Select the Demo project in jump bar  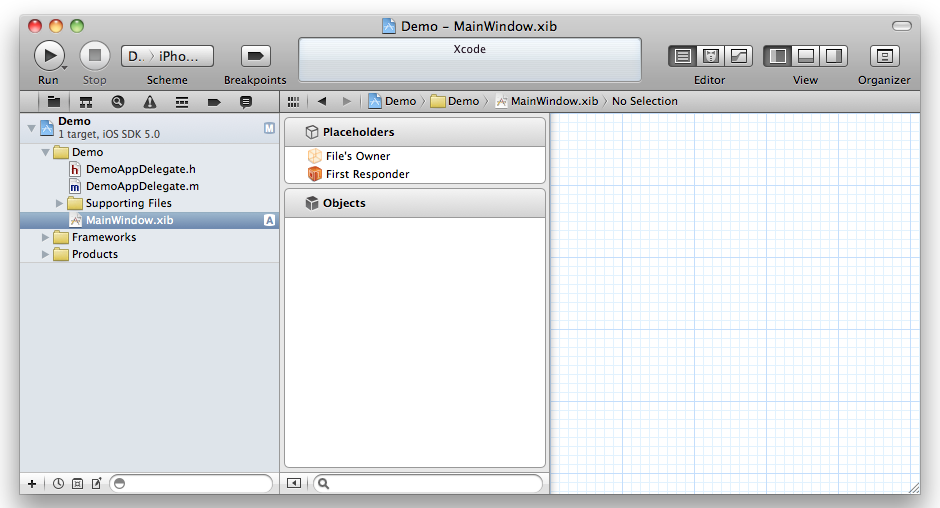coord(392,101)
